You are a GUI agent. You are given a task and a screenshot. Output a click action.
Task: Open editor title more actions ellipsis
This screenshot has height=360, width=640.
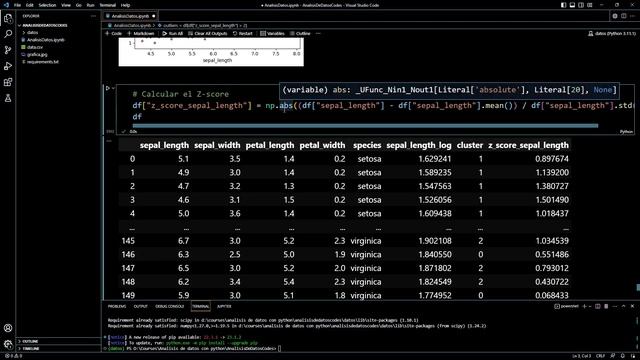[632, 16]
